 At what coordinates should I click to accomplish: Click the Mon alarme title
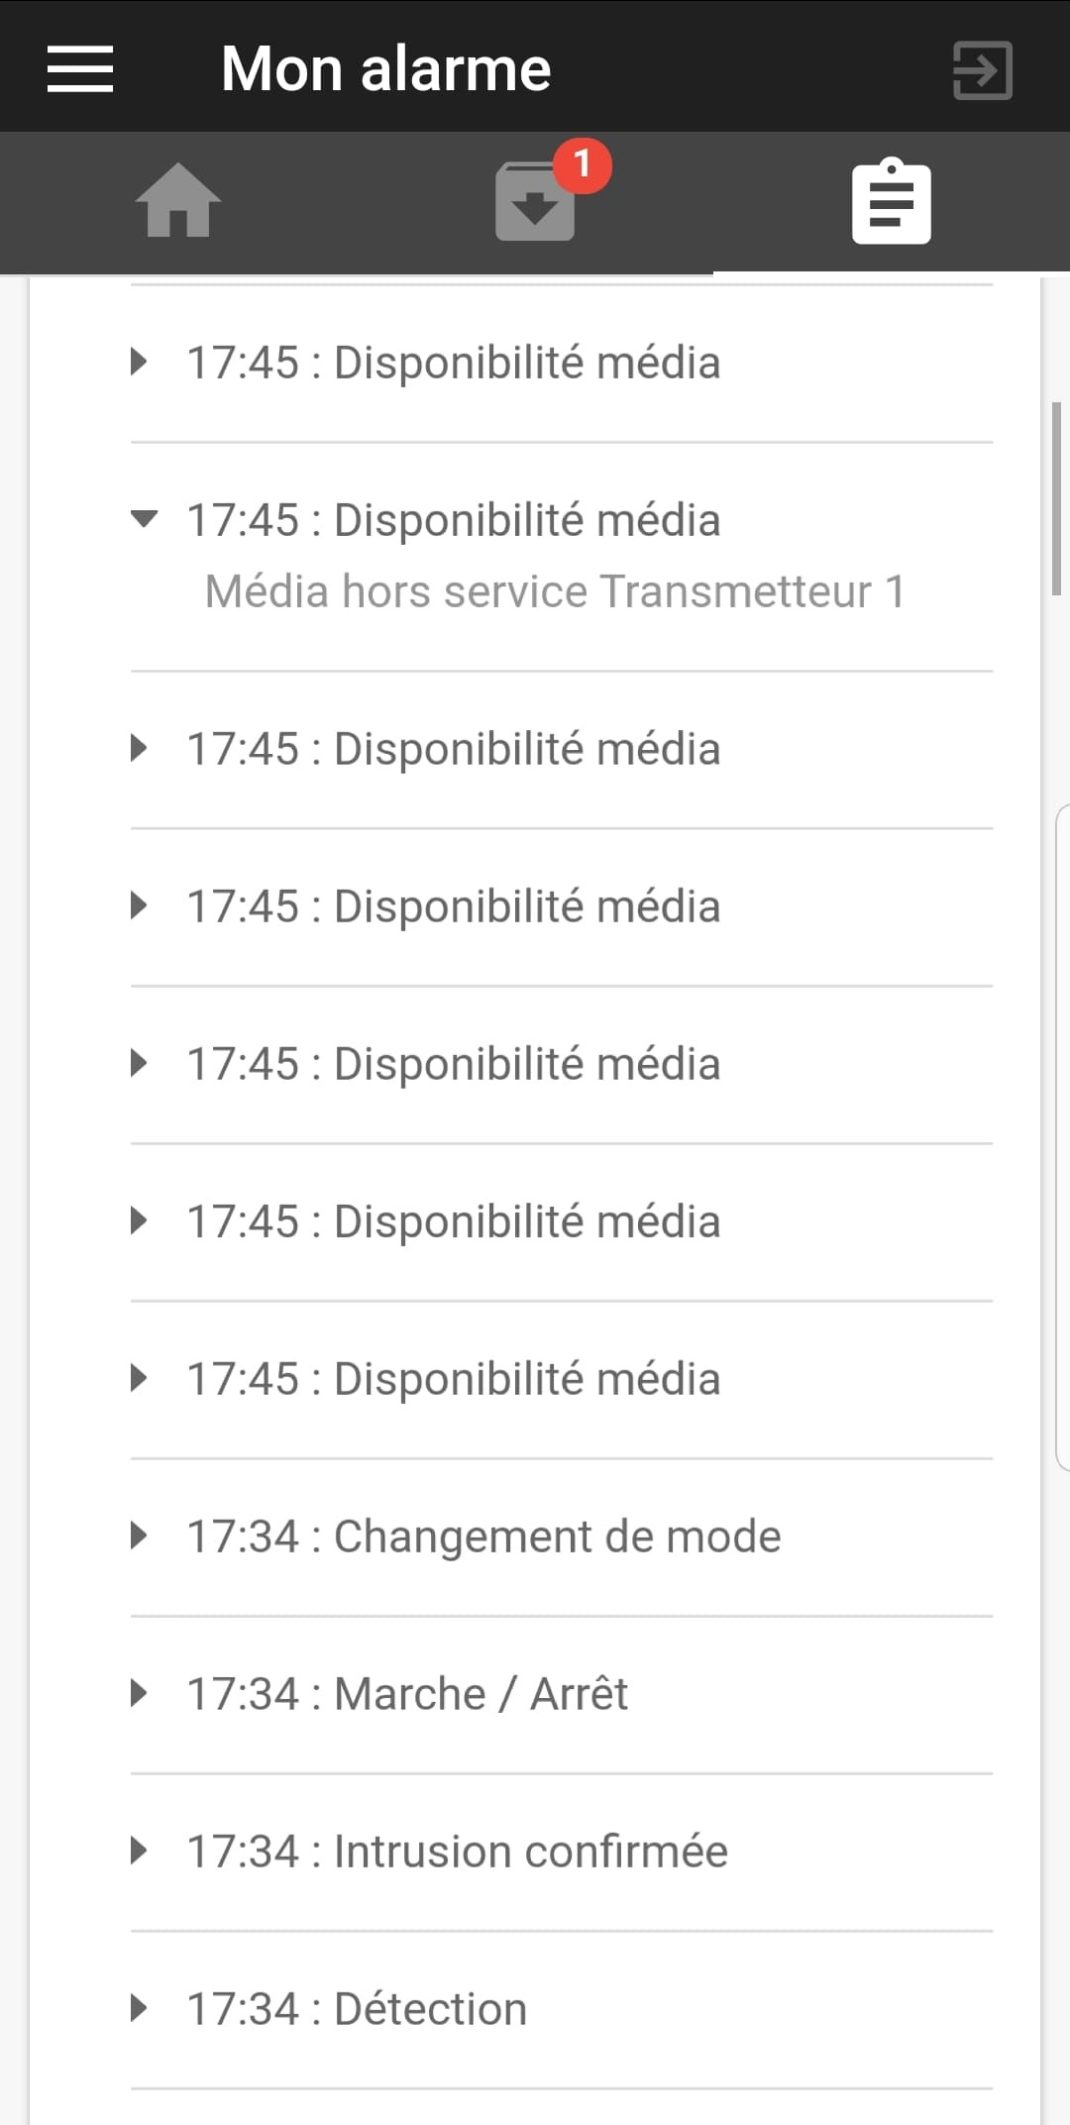coord(386,69)
